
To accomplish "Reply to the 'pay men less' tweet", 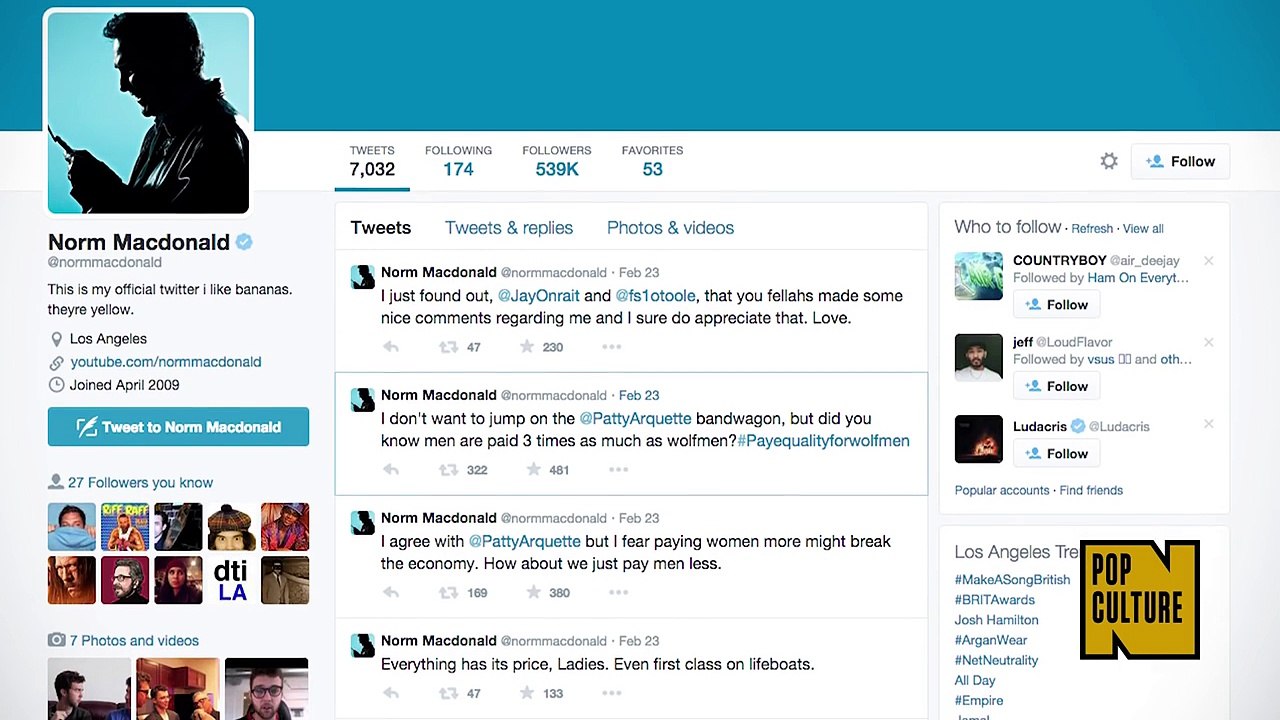I will pyautogui.click(x=391, y=592).
